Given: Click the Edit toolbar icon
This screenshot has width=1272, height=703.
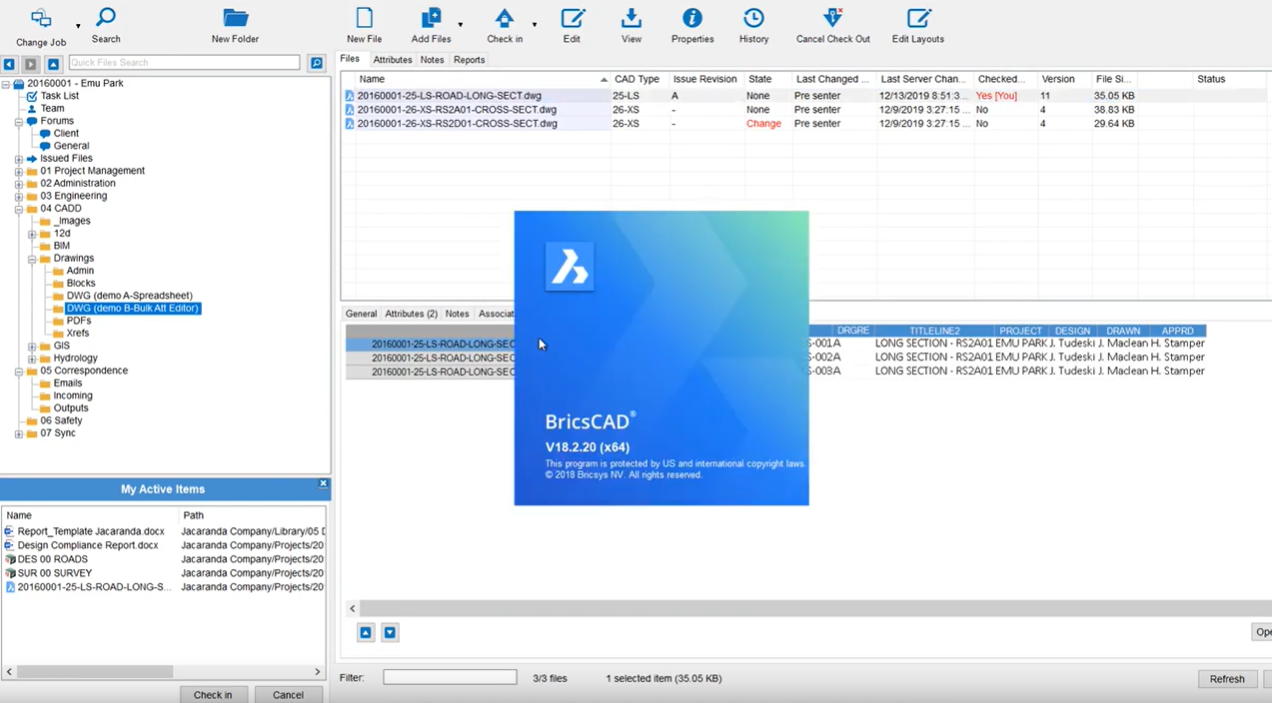Looking at the screenshot, I should [x=572, y=18].
